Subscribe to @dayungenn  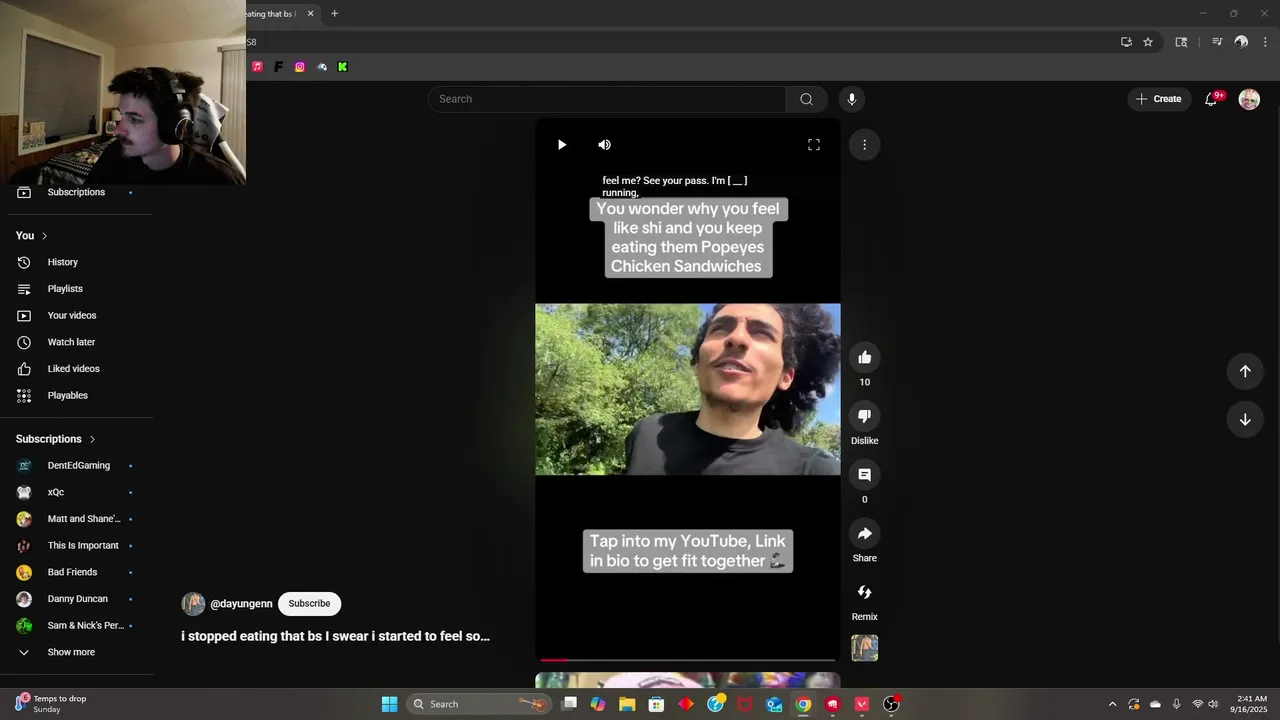click(309, 603)
